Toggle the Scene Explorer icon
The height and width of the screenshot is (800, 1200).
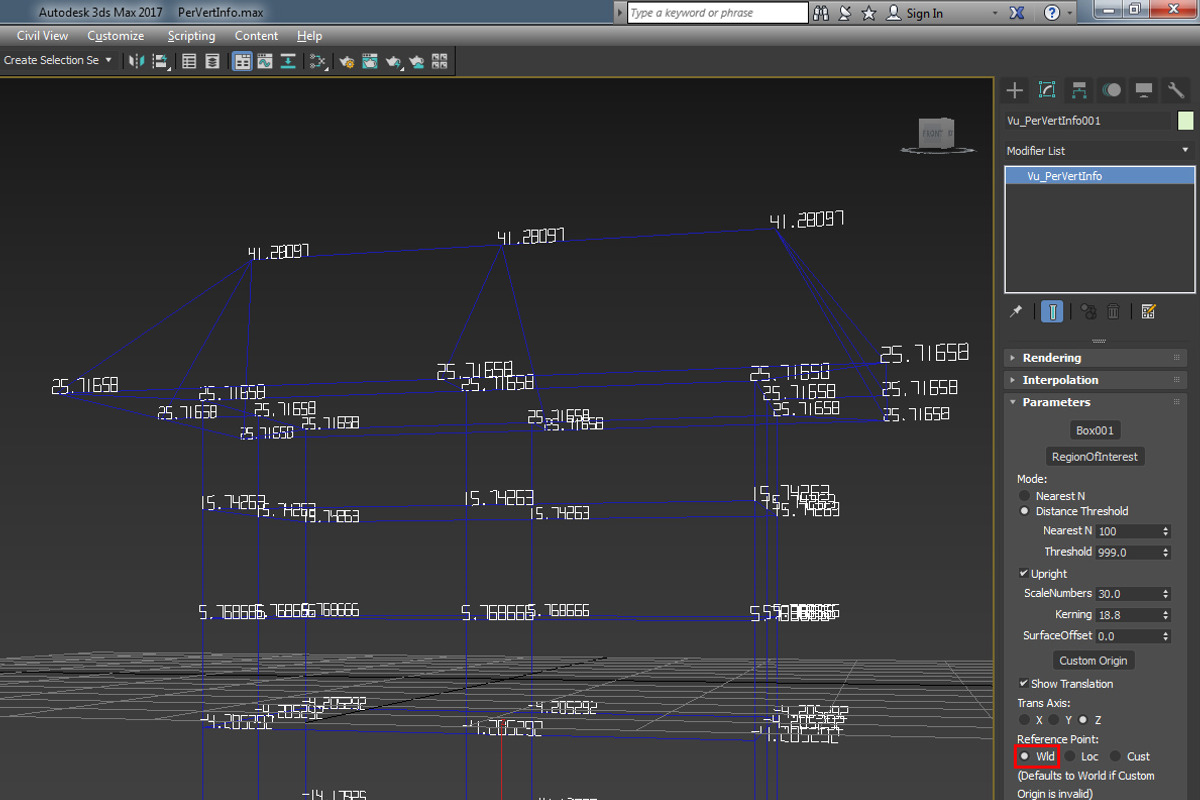pos(188,61)
